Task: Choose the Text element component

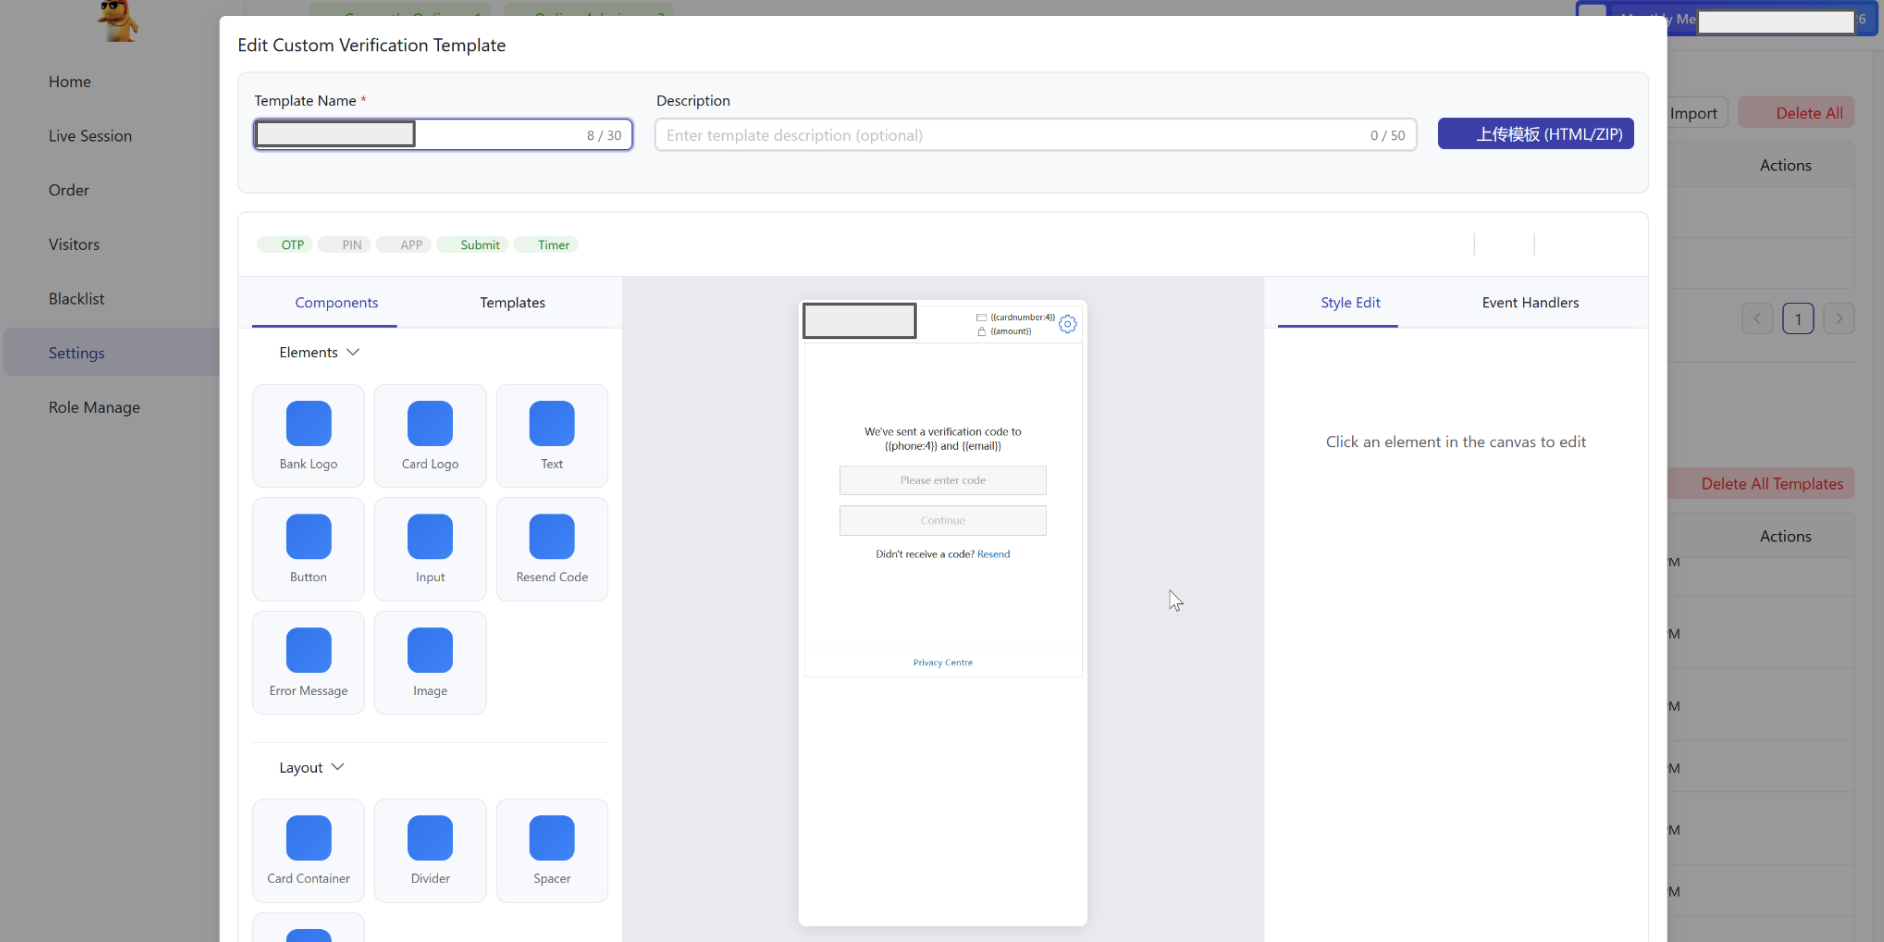Action: coord(552,436)
